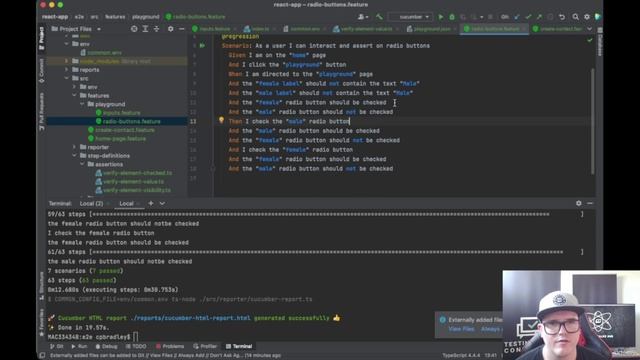Screen dimensions: 640x360
Task: Hide the Terminal panel with the minus icon
Action: [x=590, y=203]
